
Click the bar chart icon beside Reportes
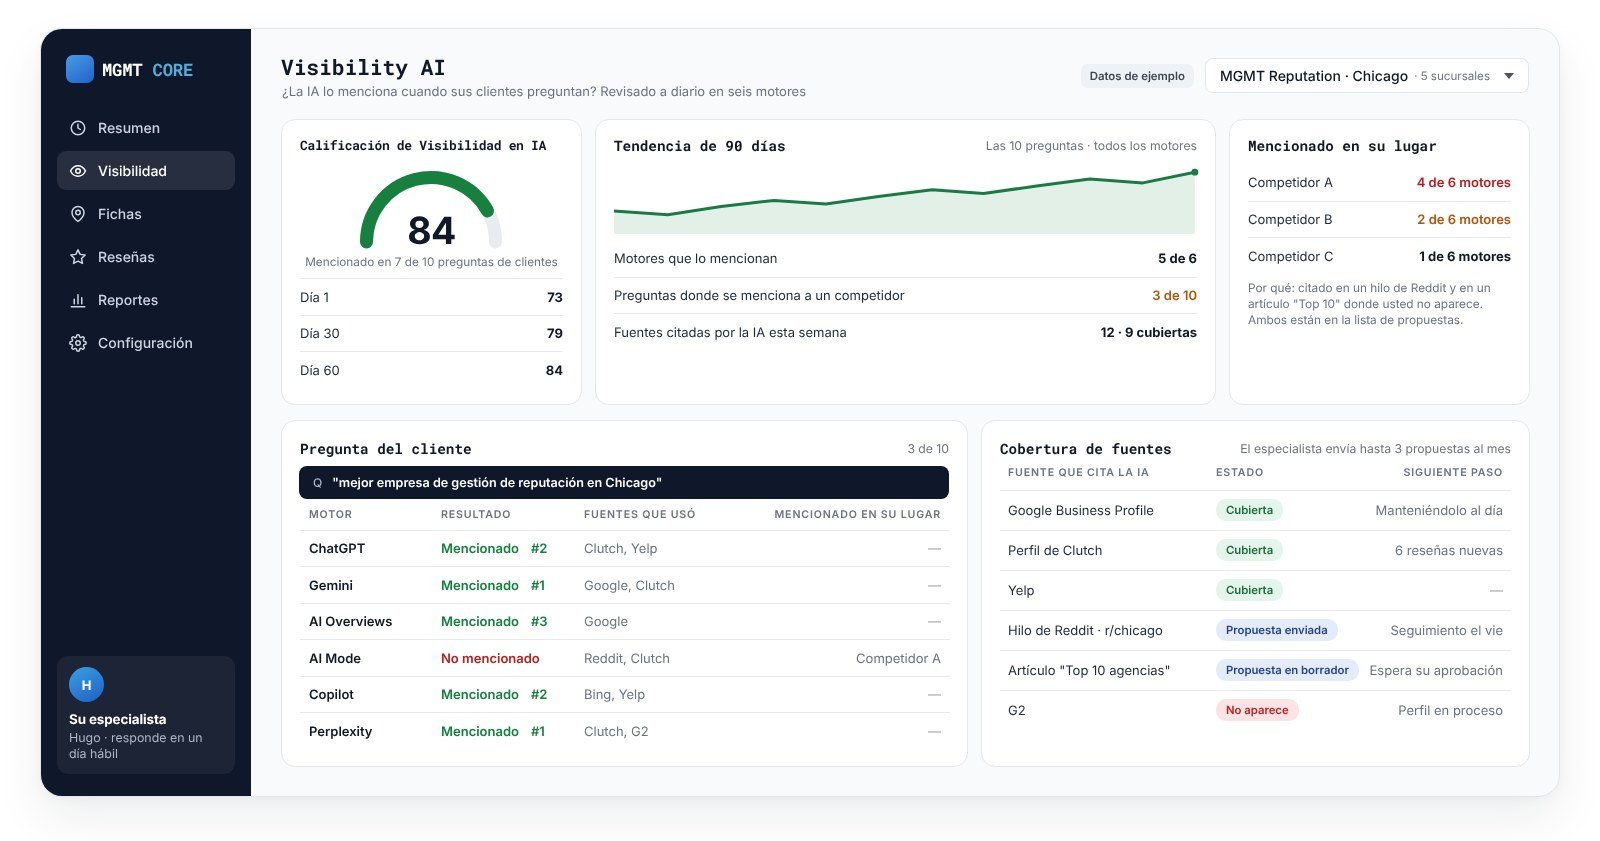coord(78,300)
